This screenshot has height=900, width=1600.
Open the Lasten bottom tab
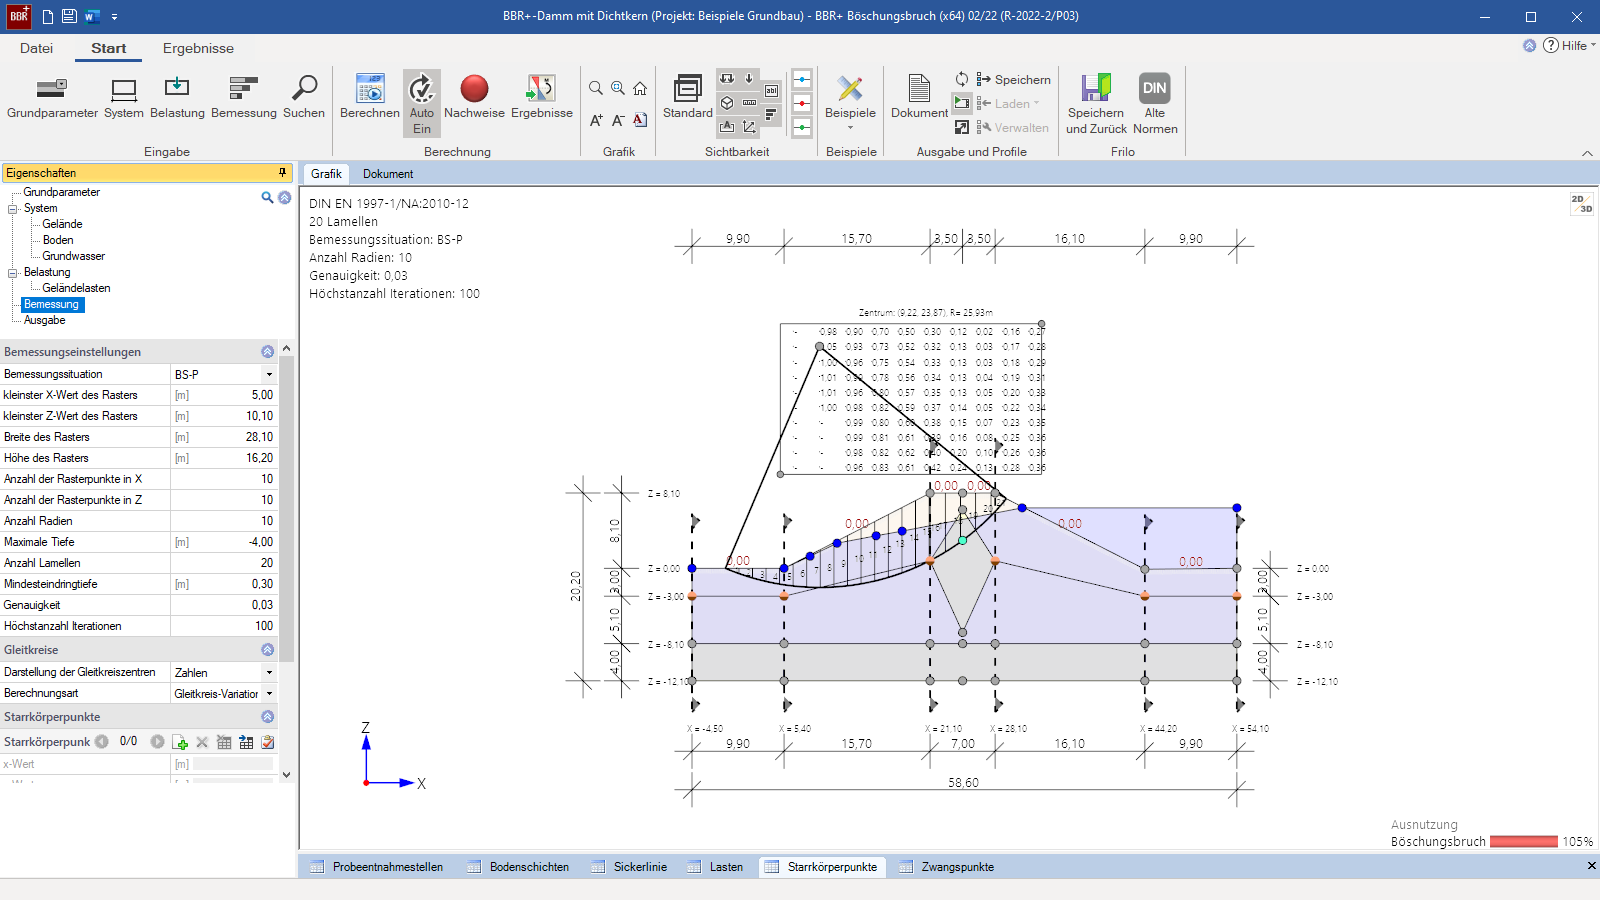click(715, 867)
